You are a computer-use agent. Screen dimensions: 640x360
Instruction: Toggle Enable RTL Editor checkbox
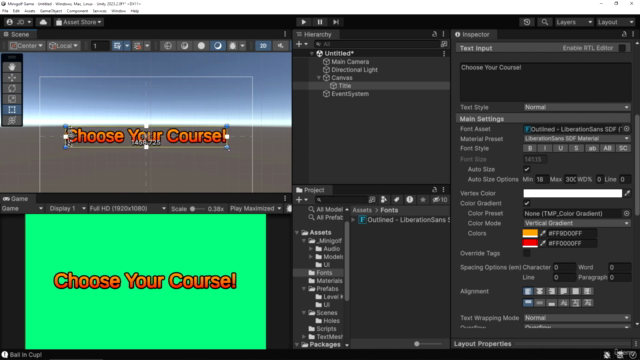[622, 48]
